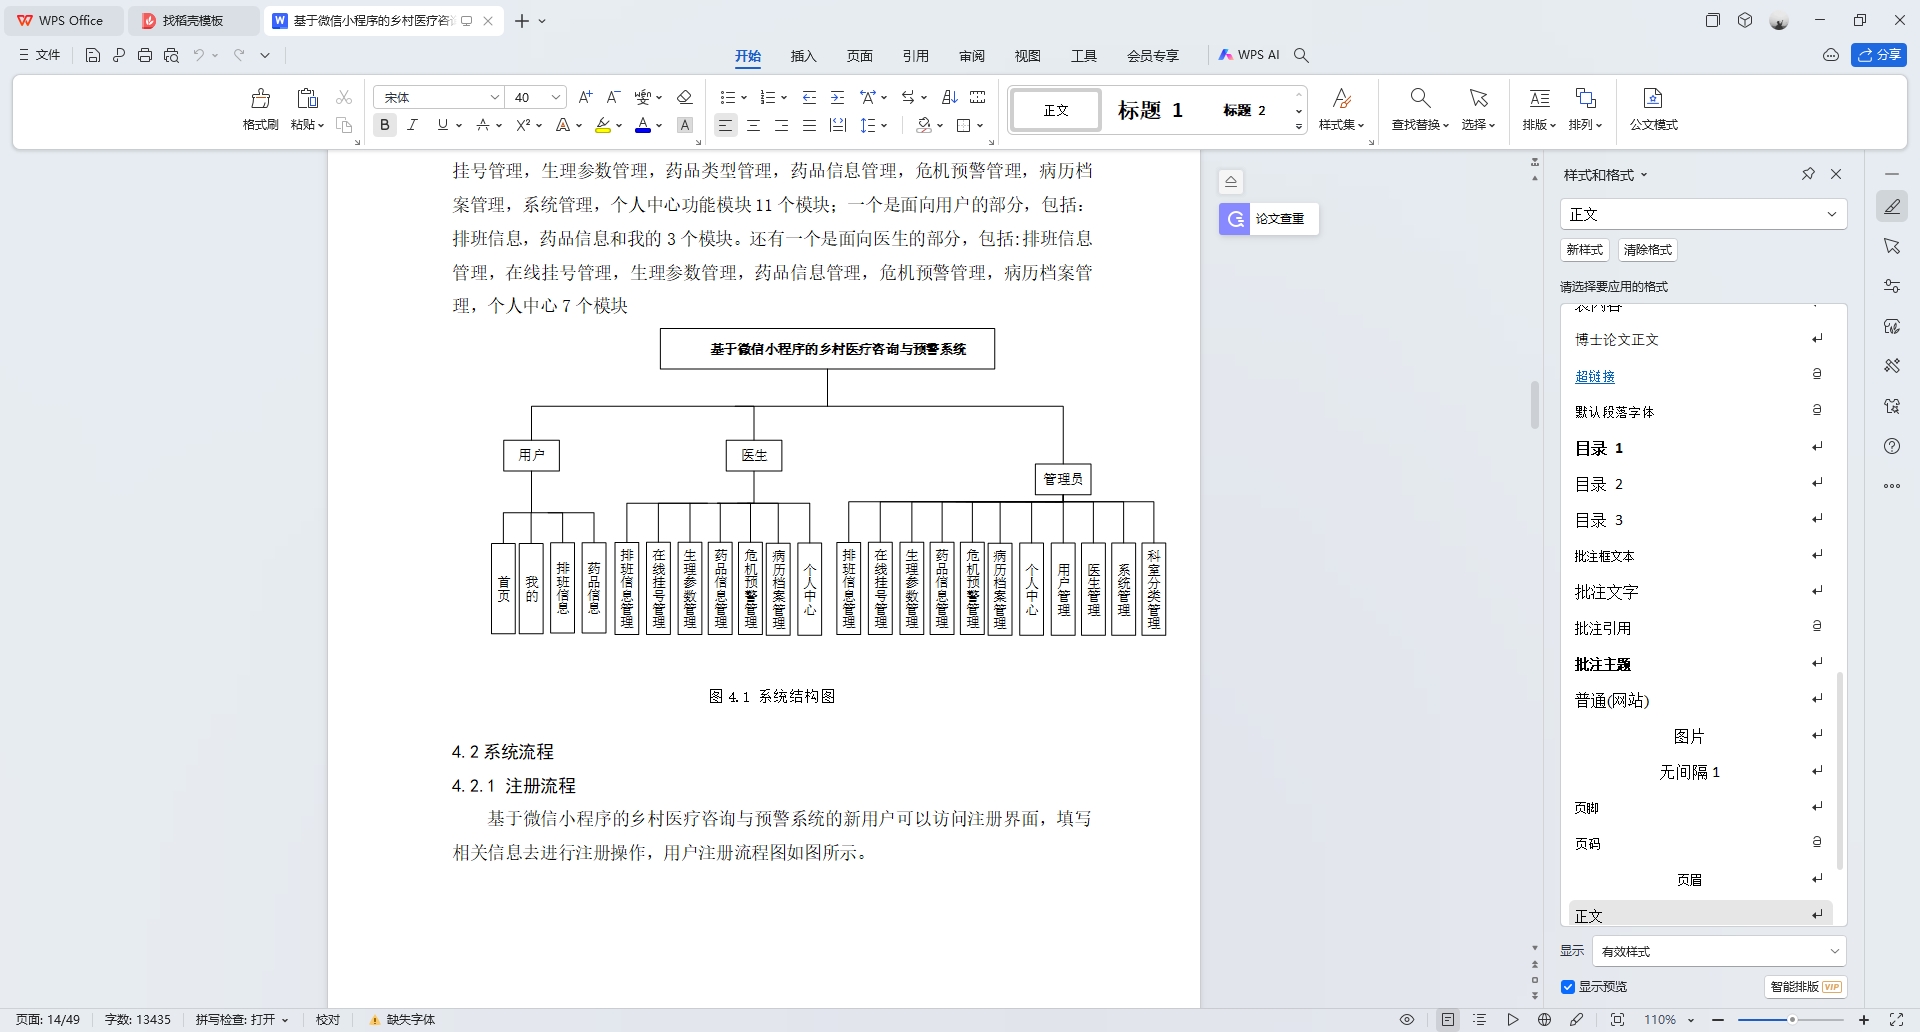The image size is (1920, 1032).
Task: Switch to the 插入 ribbon tab
Action: (x=803, y=56)
